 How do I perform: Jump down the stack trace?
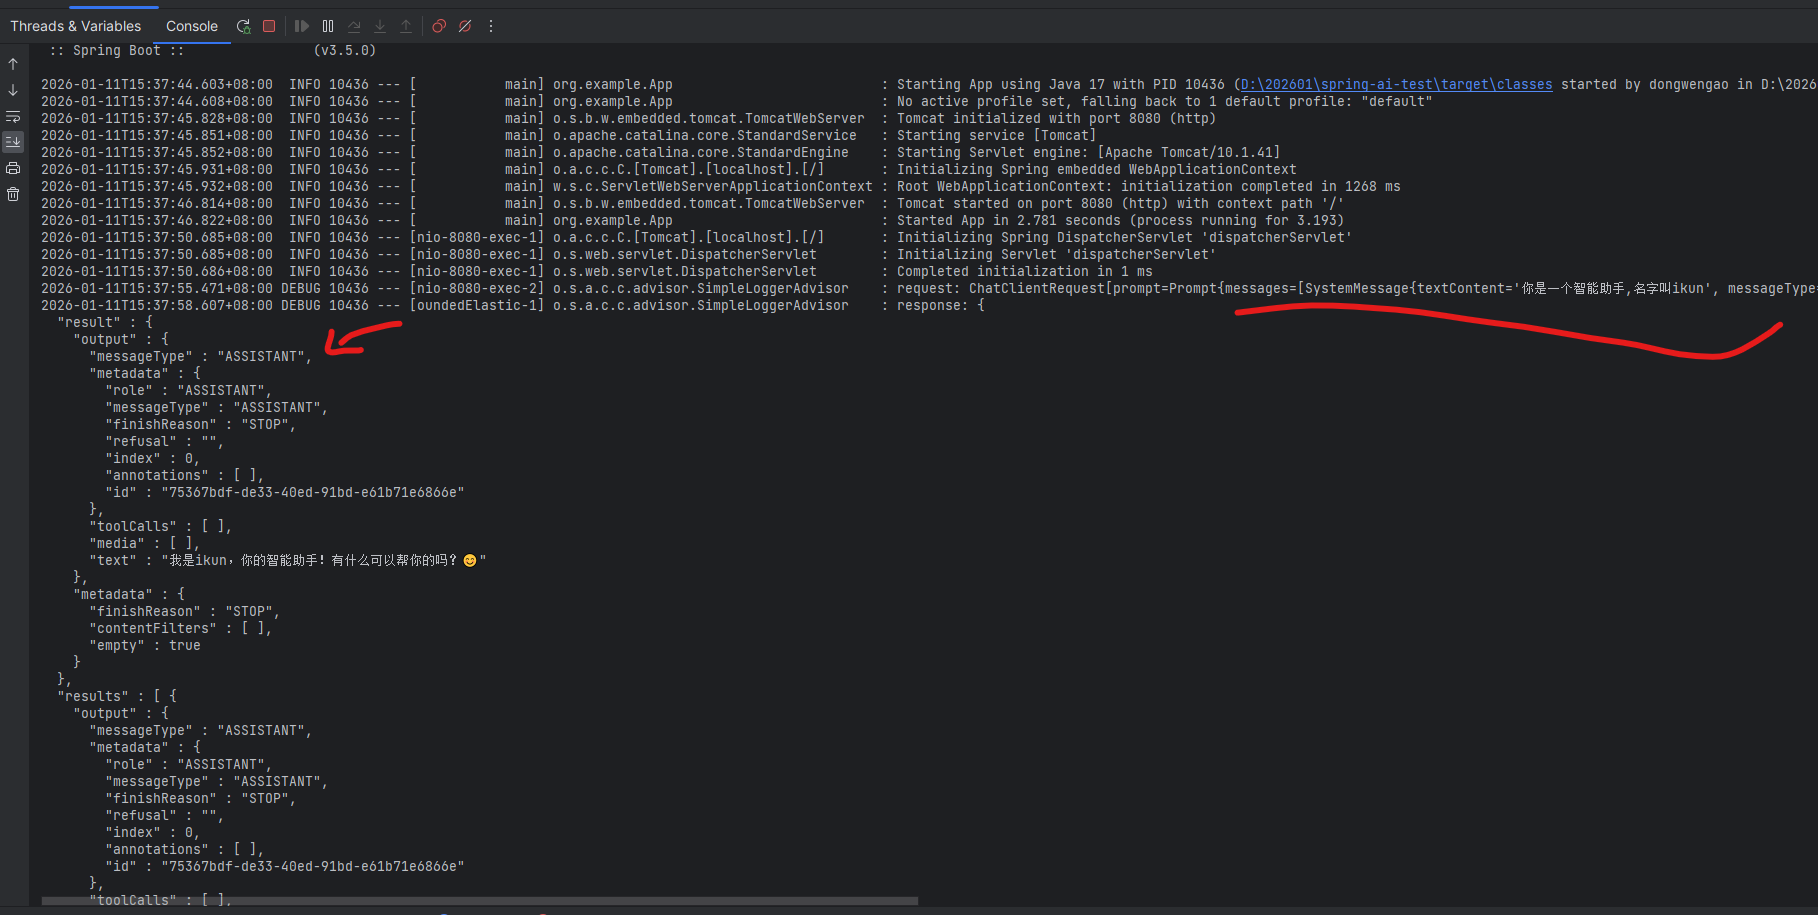point(13,90)
